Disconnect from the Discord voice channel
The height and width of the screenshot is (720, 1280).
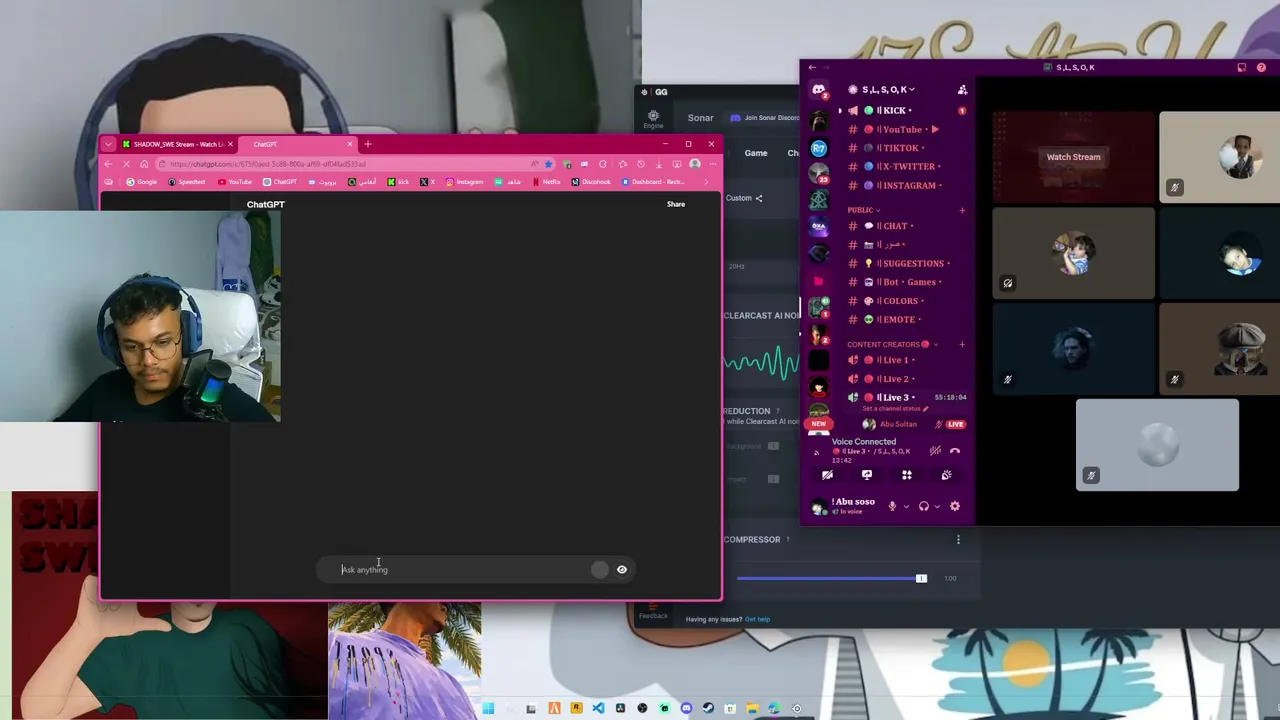pyautogui.click(x=954, y=451)
